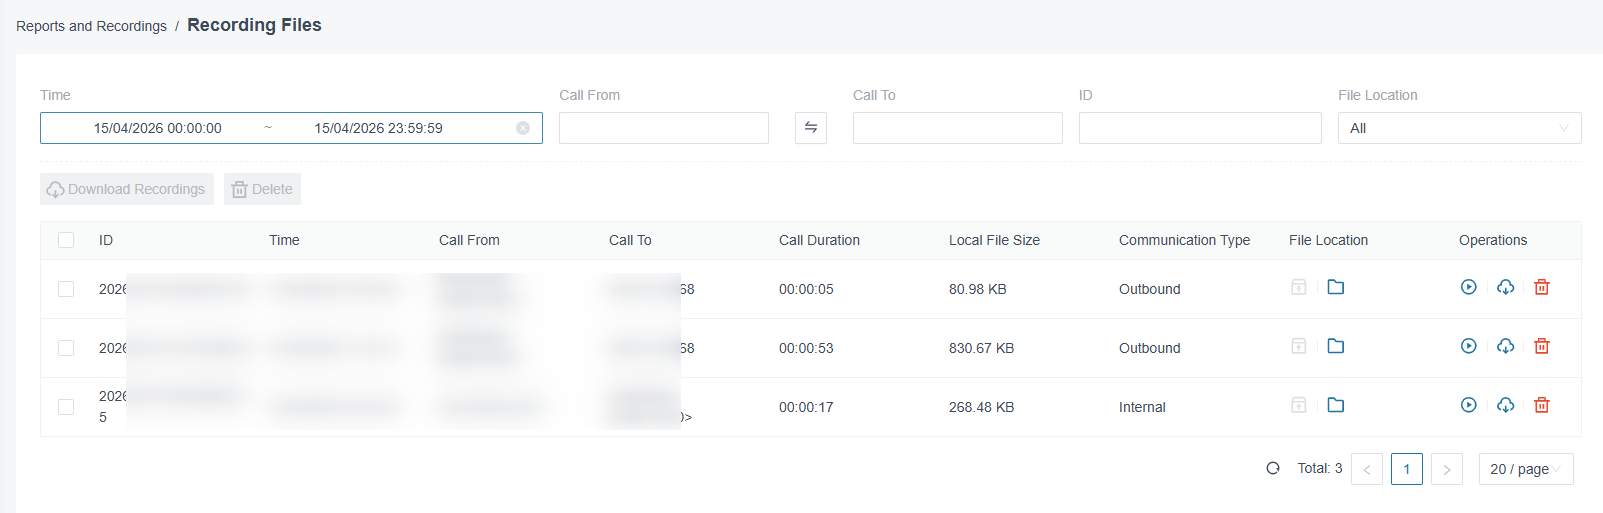Expand the 20 / page selector
Viewport: 1603px width, 513px height.
click(x=1526, y=469)
